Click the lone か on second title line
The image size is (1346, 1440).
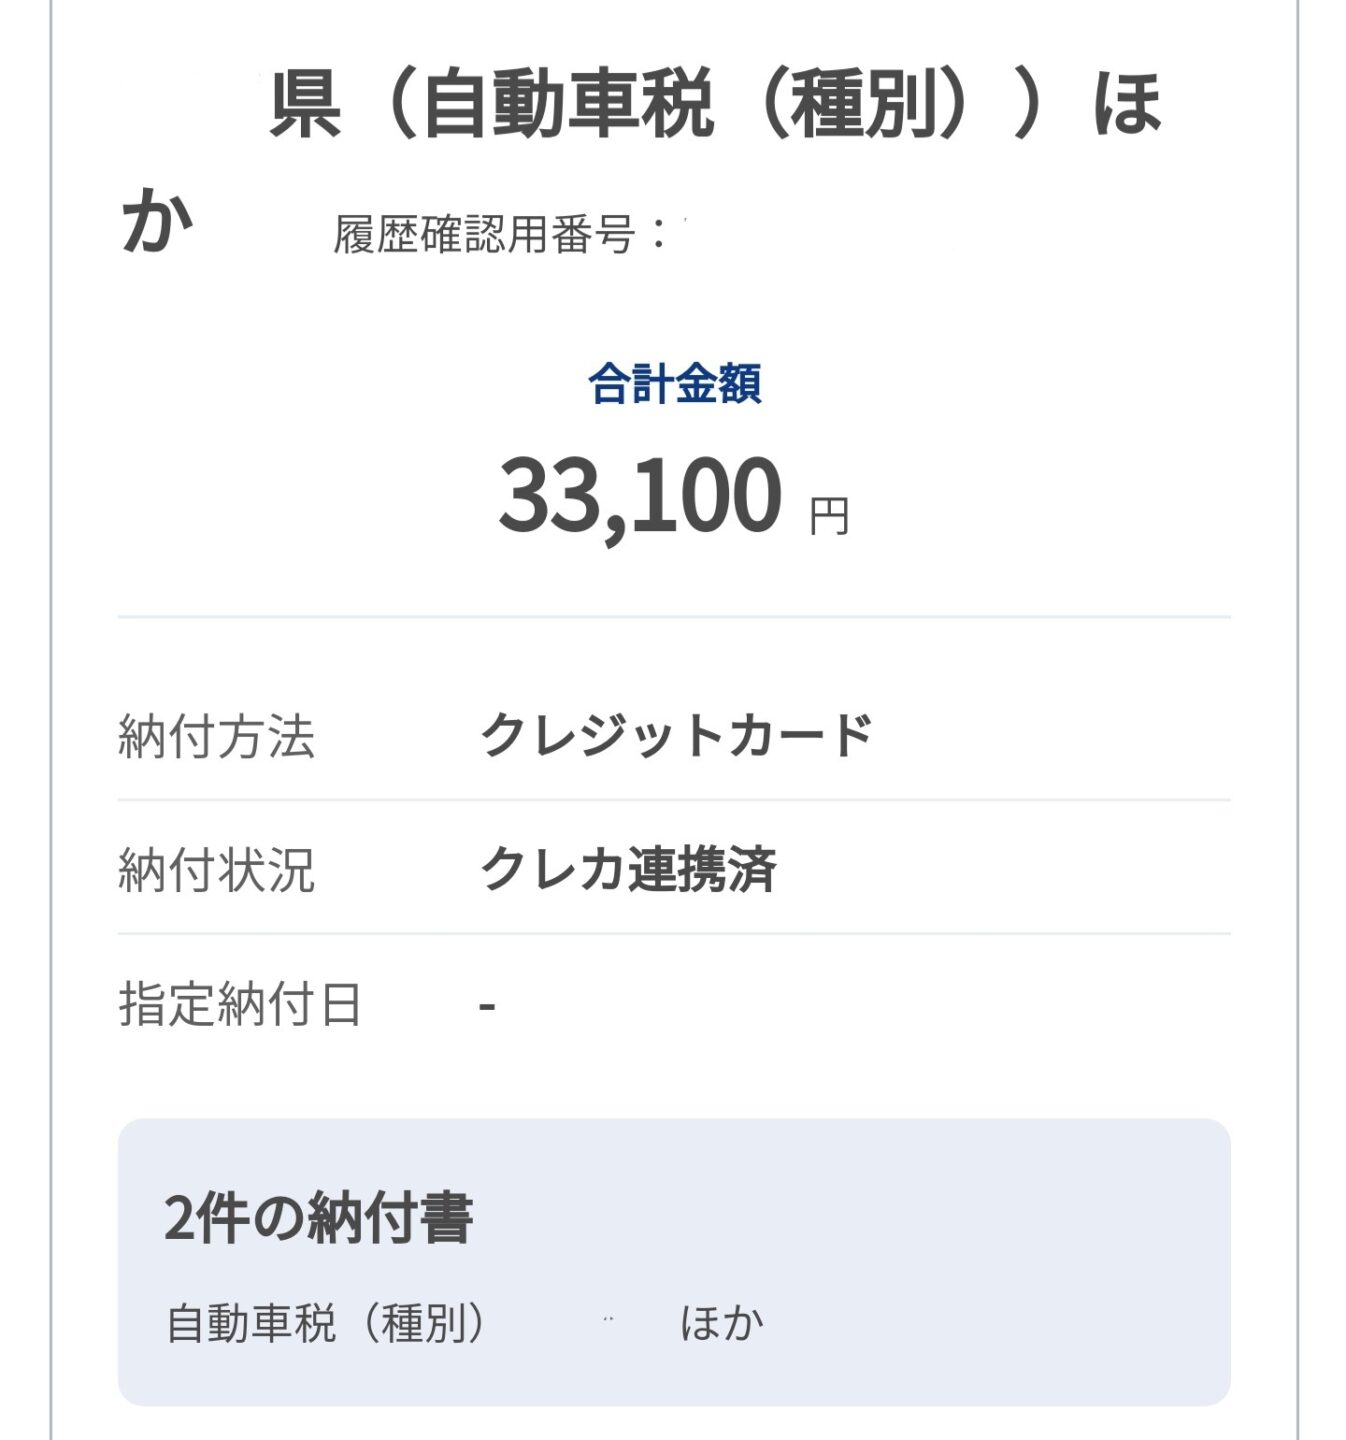pyautogui.click(x=157, y=222)
